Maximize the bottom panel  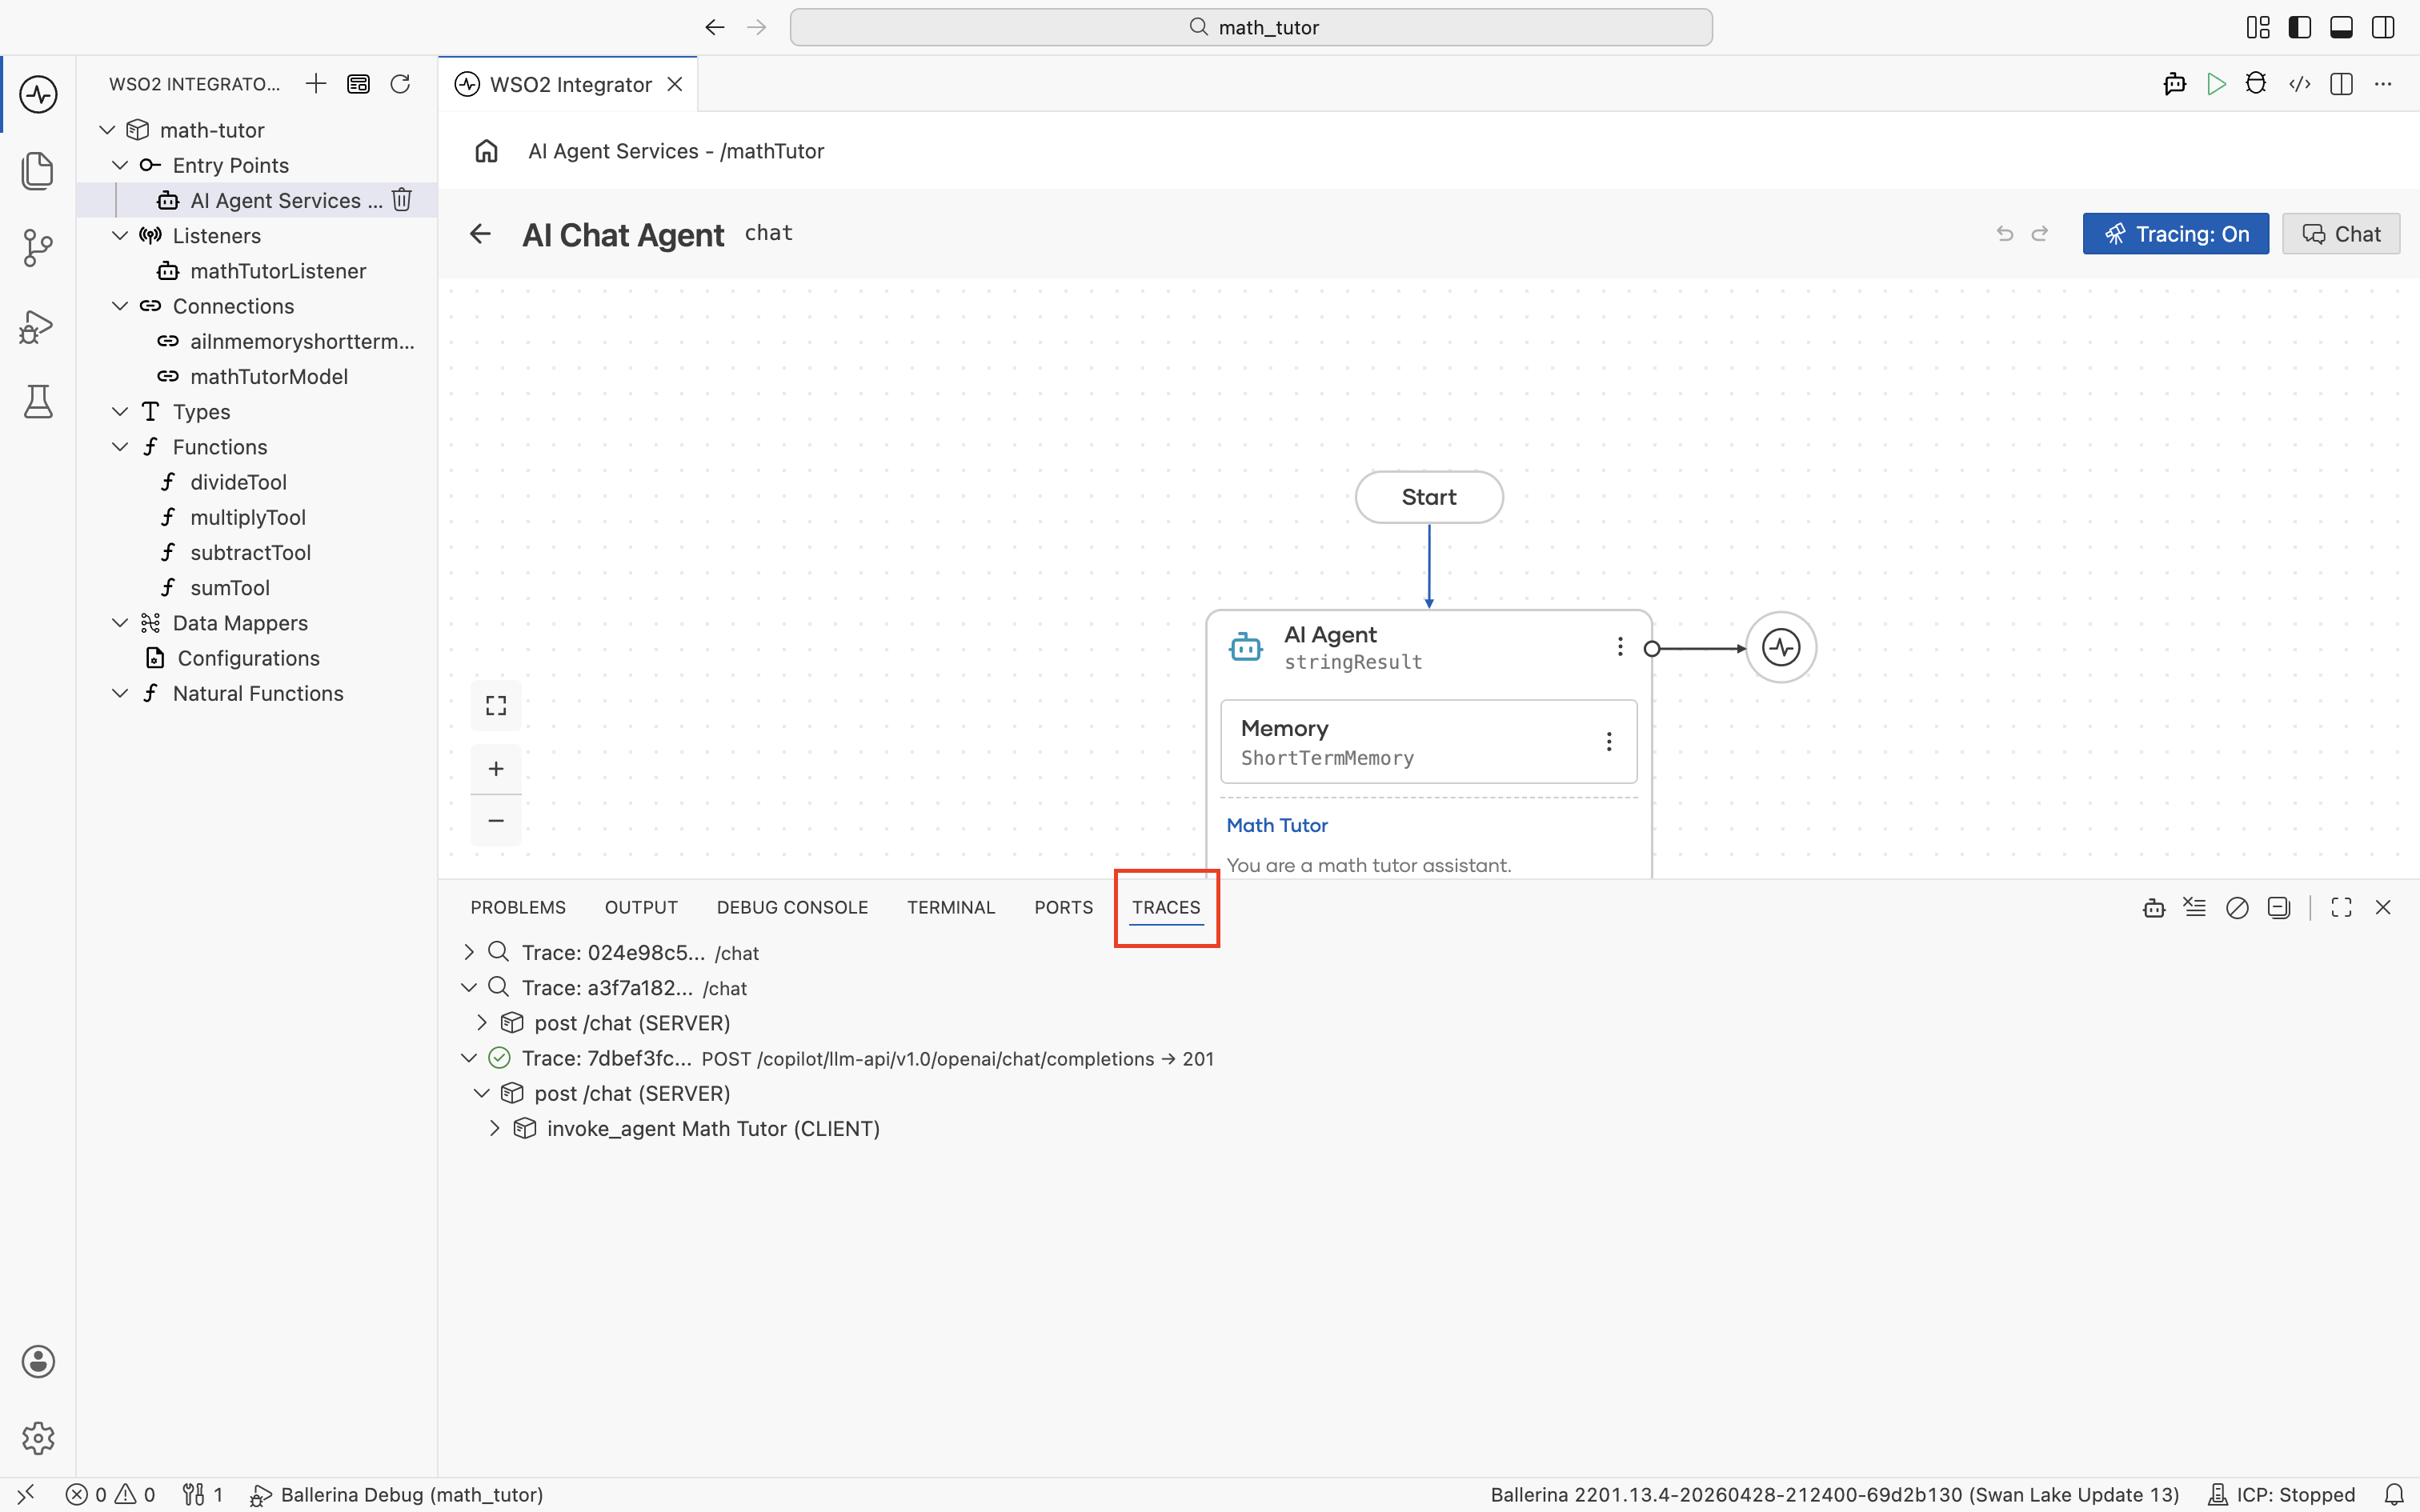point(2341,908)
